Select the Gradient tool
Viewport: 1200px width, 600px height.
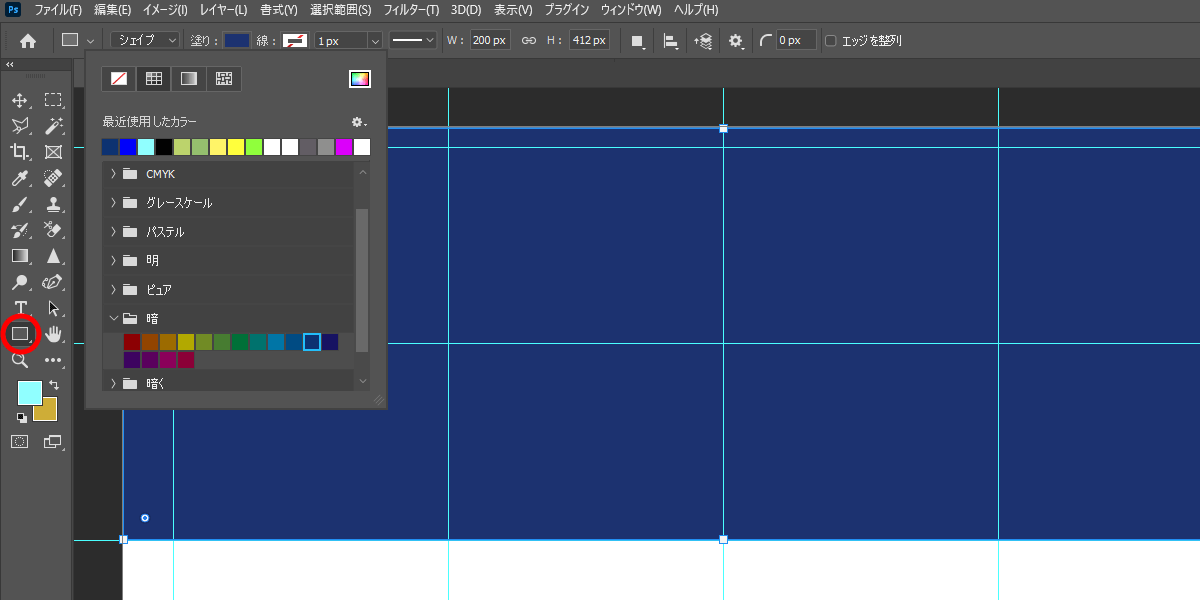point(20,256)
